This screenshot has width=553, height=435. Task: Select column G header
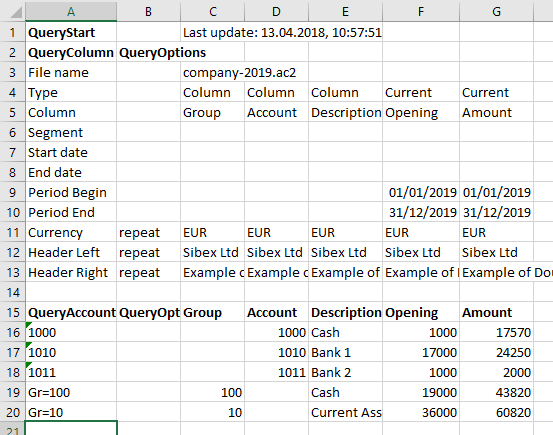pos(496,12)
